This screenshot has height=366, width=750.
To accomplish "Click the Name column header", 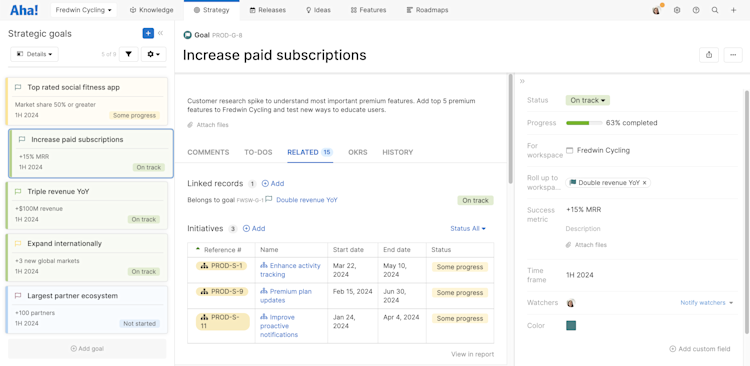I will tap(291, 250).
